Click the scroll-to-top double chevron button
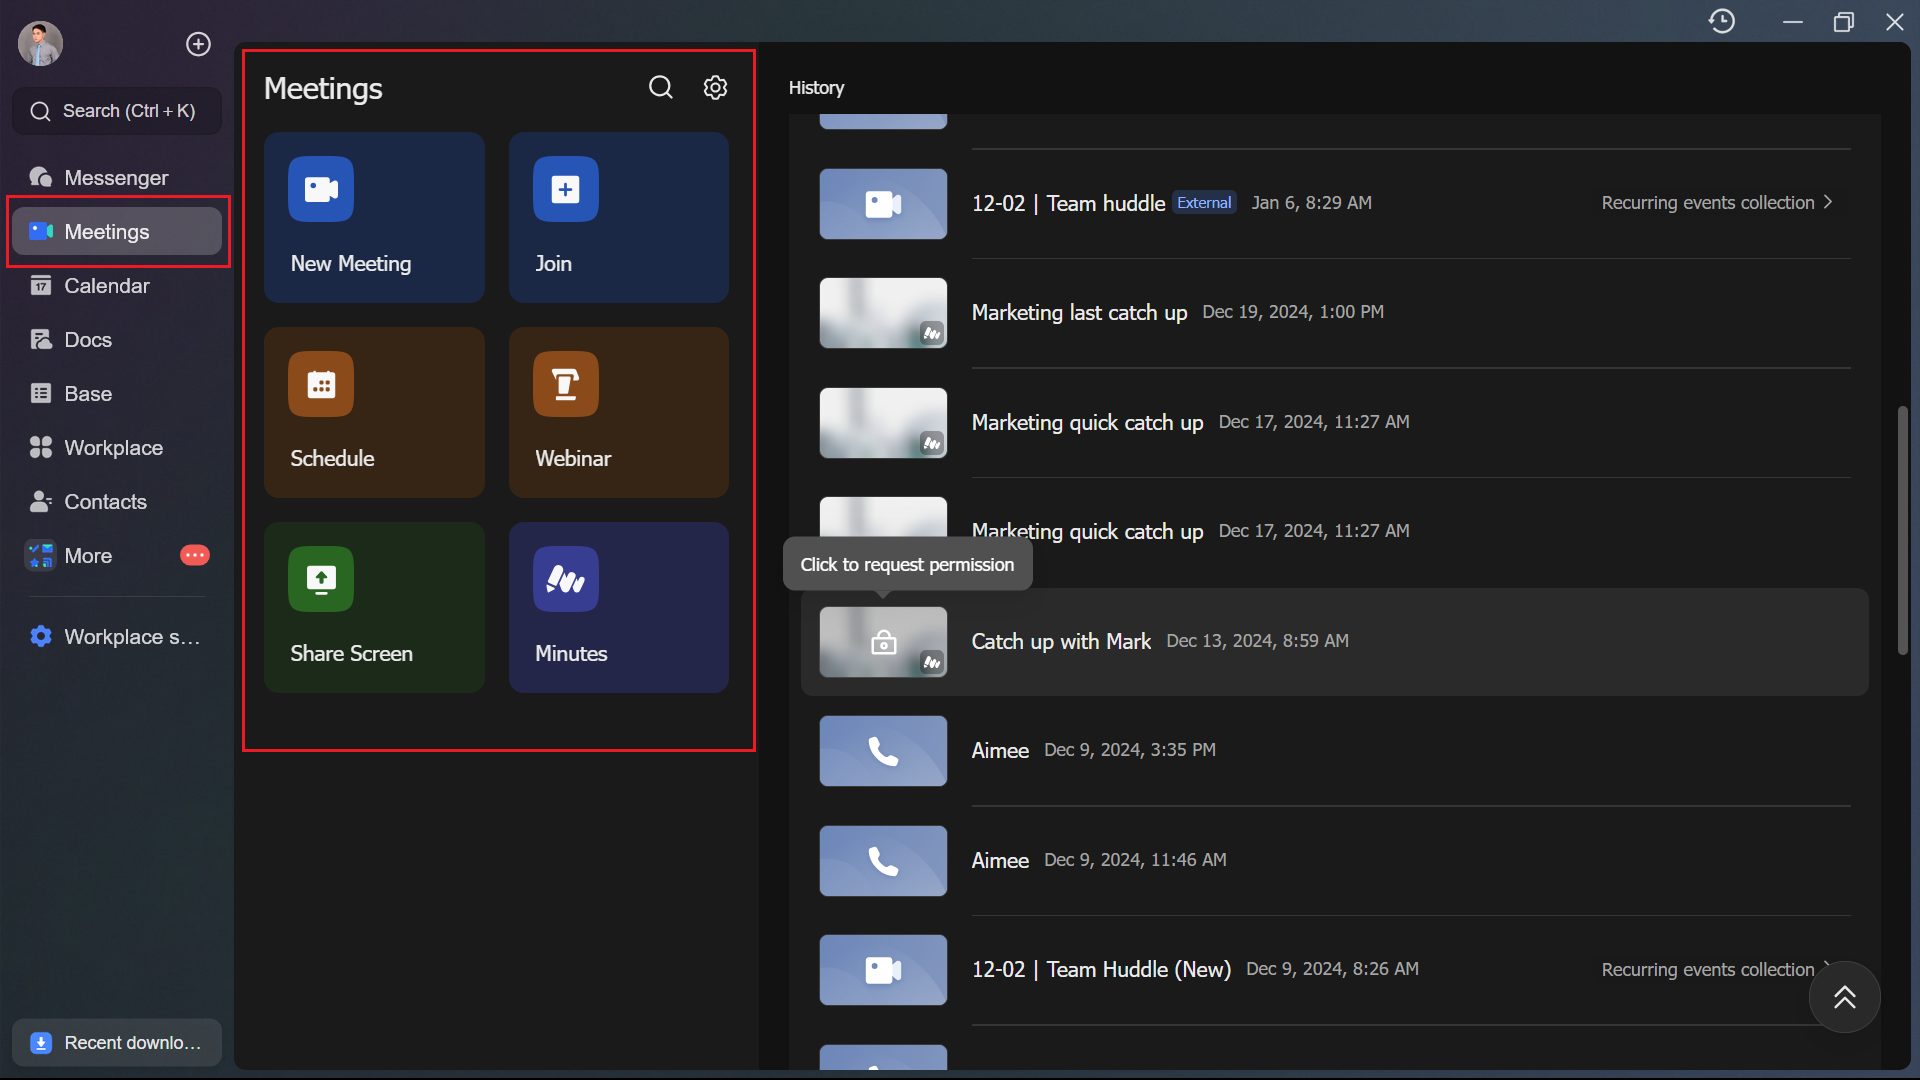This screenshot has height=1080, width=1920. 1845,997
